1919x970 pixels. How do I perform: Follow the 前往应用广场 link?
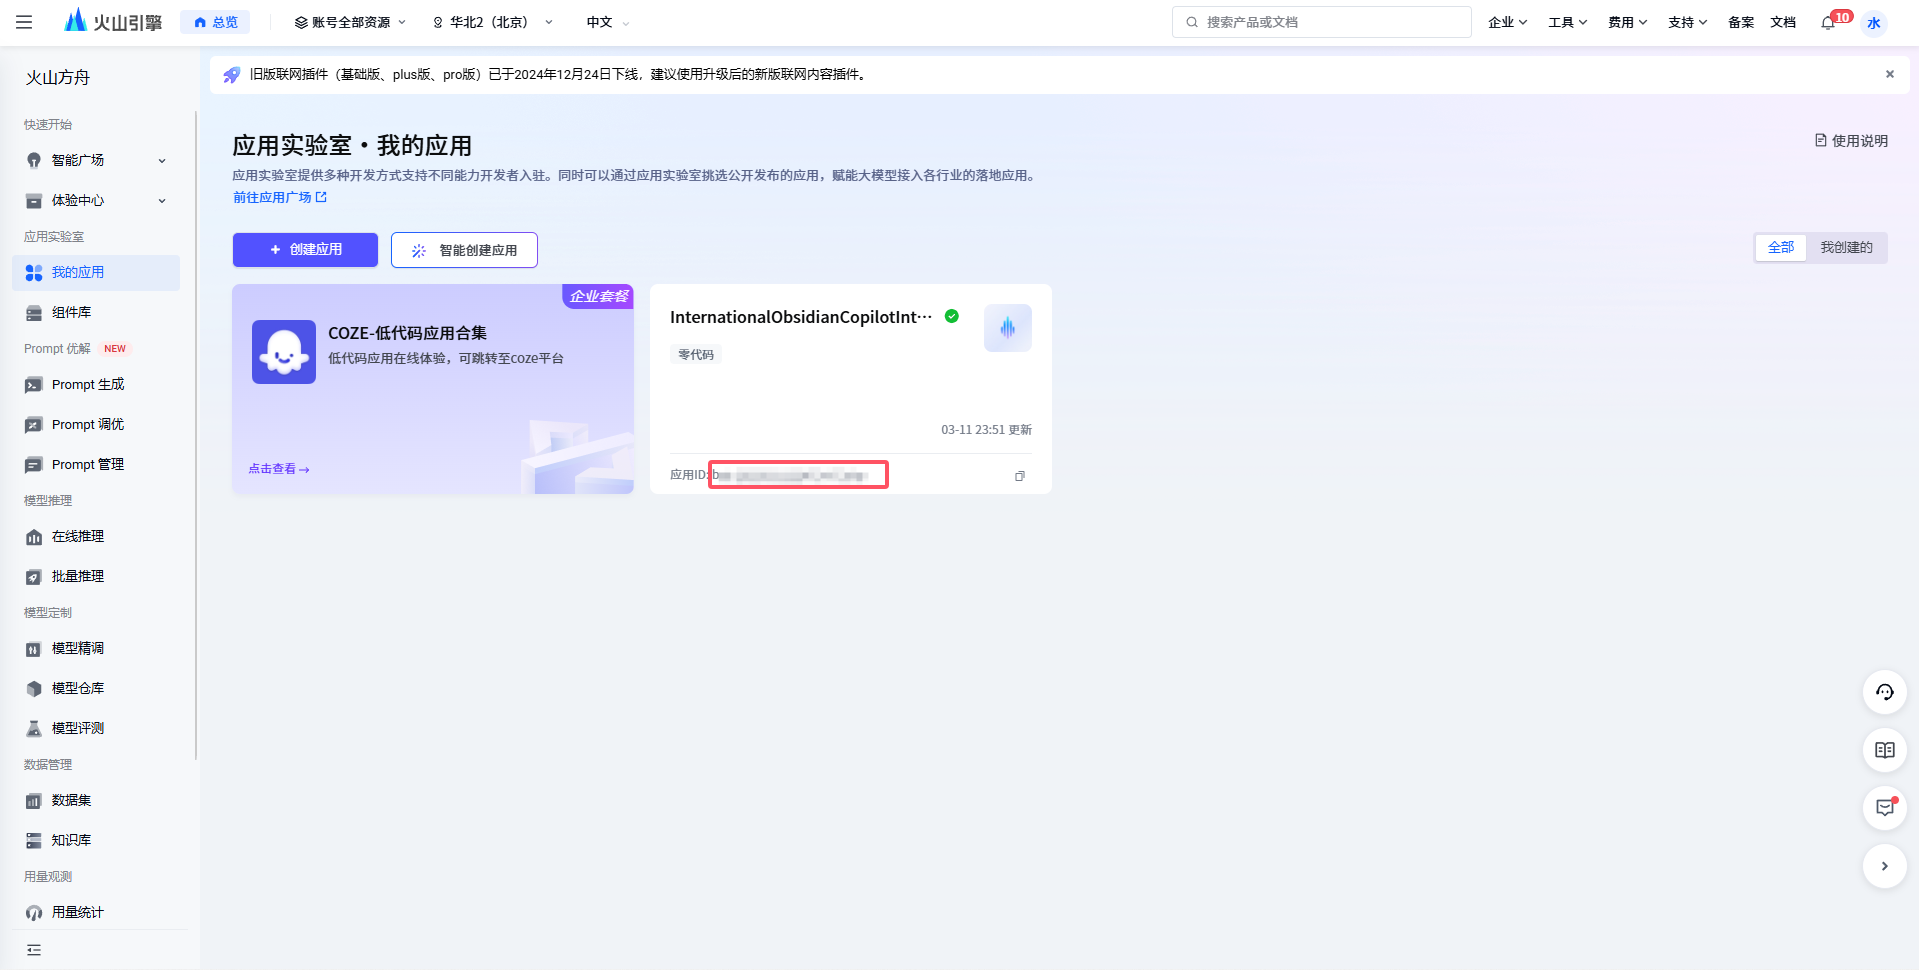(280, 197)
